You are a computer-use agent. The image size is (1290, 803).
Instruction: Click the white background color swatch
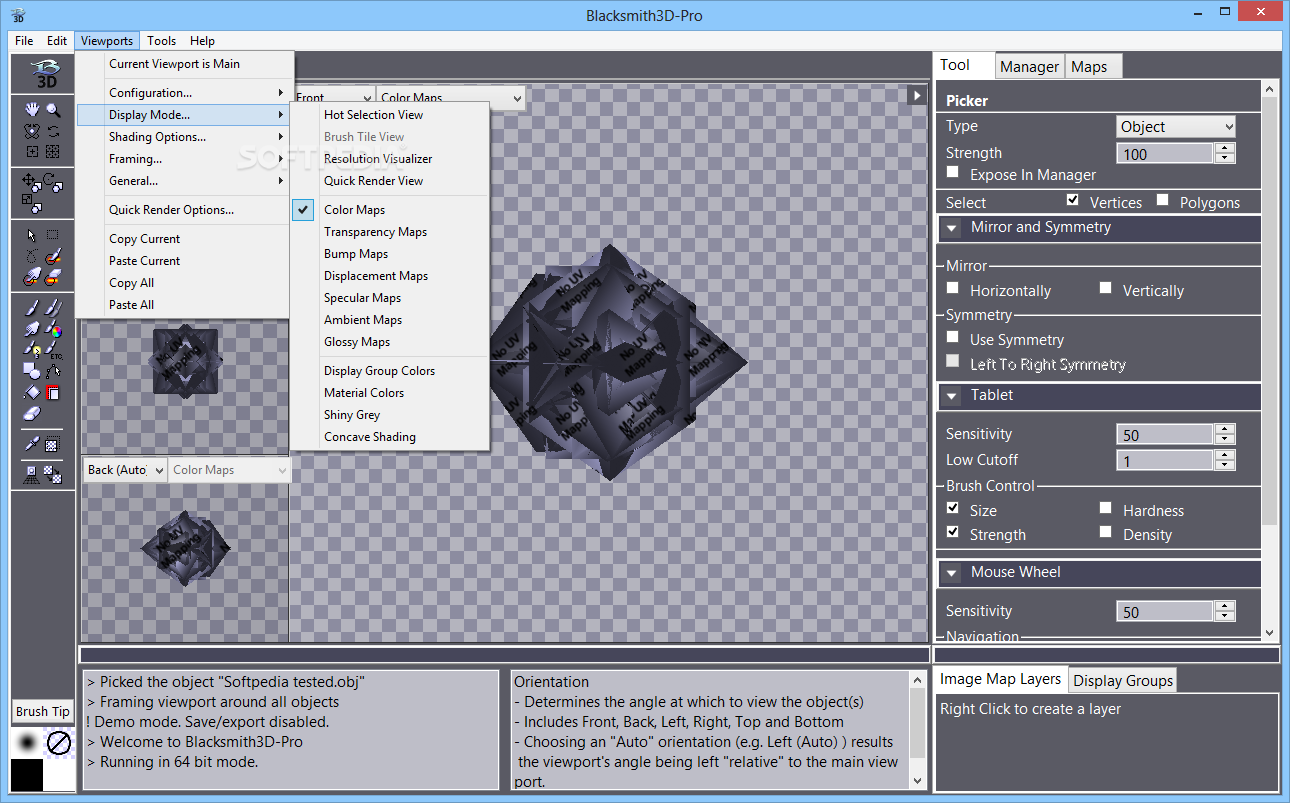coord(59,775)
